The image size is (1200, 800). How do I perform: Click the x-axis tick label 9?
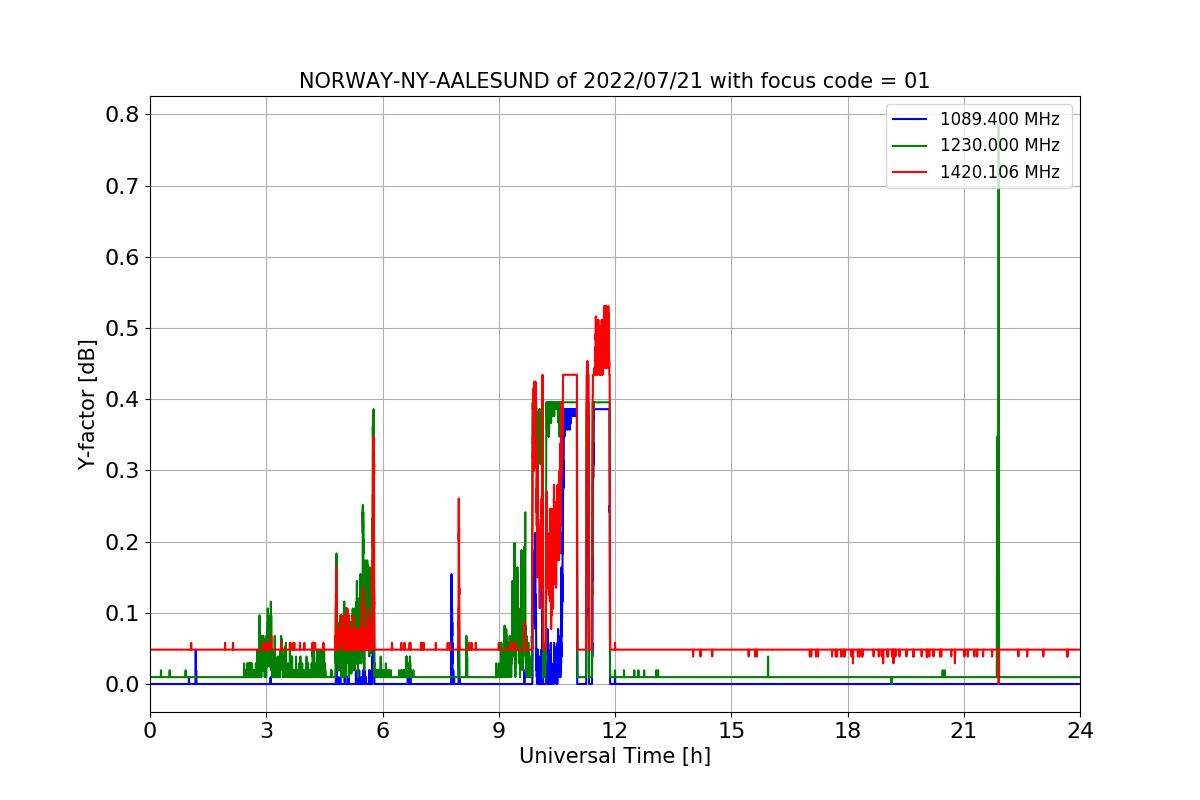tap(499, 730)
